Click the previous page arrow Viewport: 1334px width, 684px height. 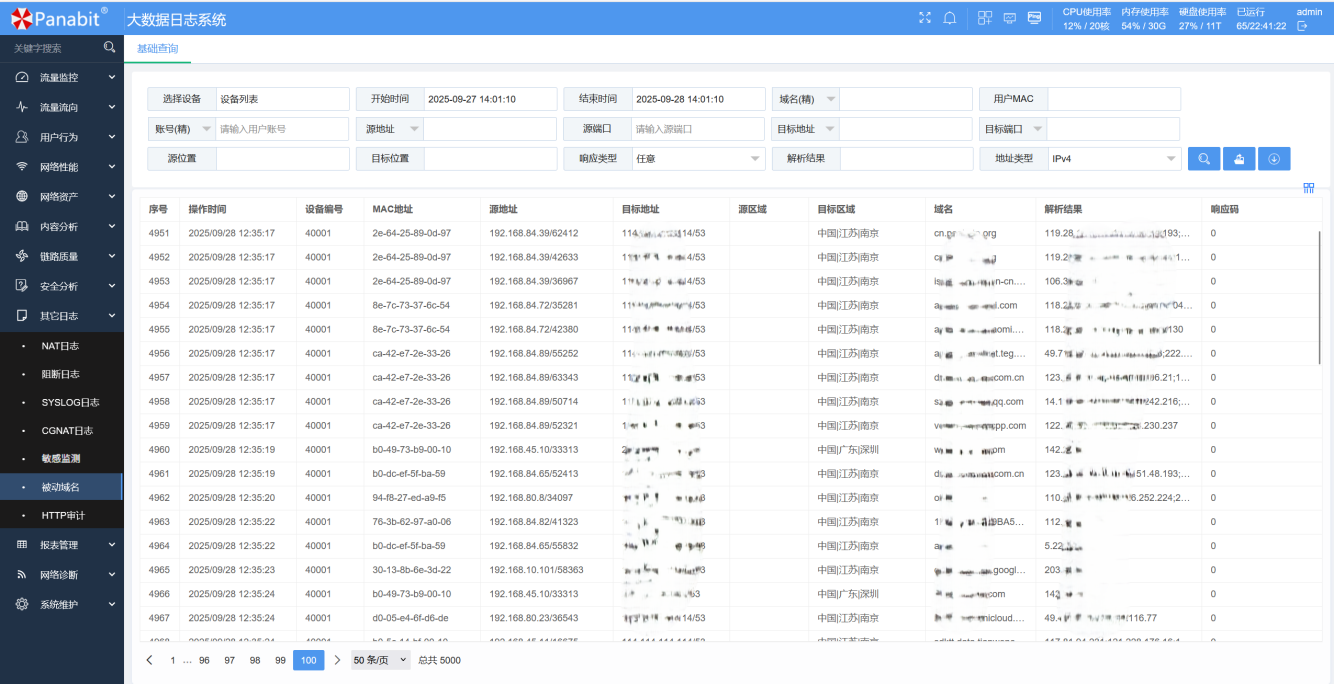(150, 660)
